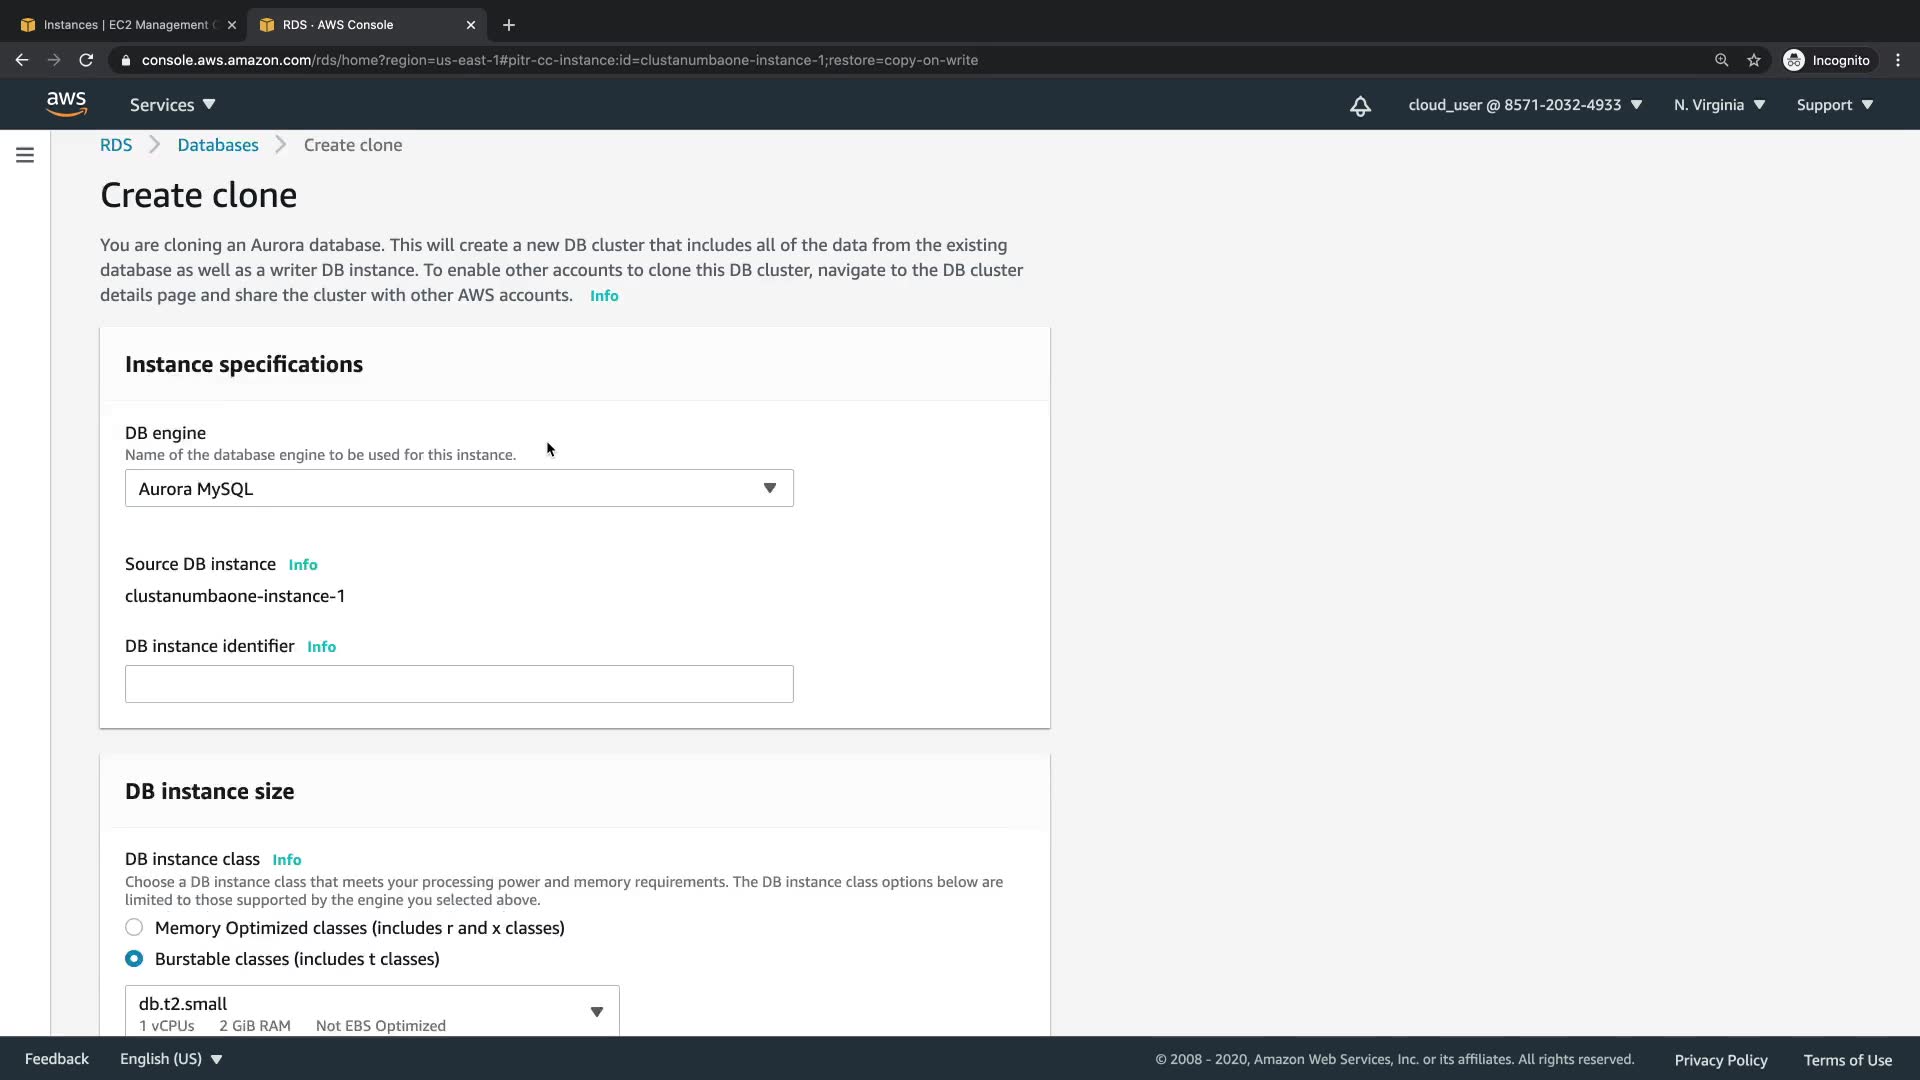Open the DB engine dropdown

tap(459, 489)
